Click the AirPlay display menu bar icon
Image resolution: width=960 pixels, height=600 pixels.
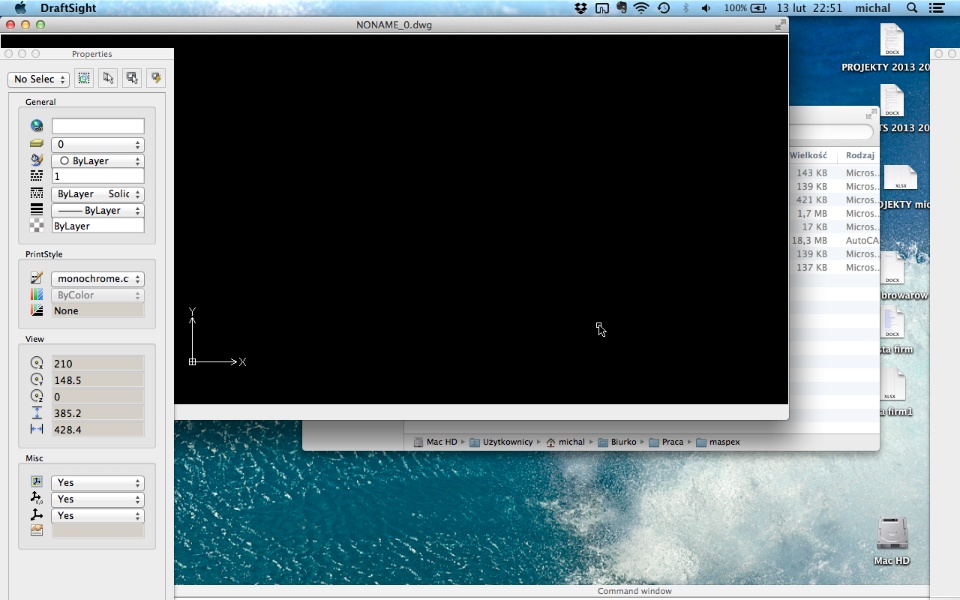(x=602, y=8)
